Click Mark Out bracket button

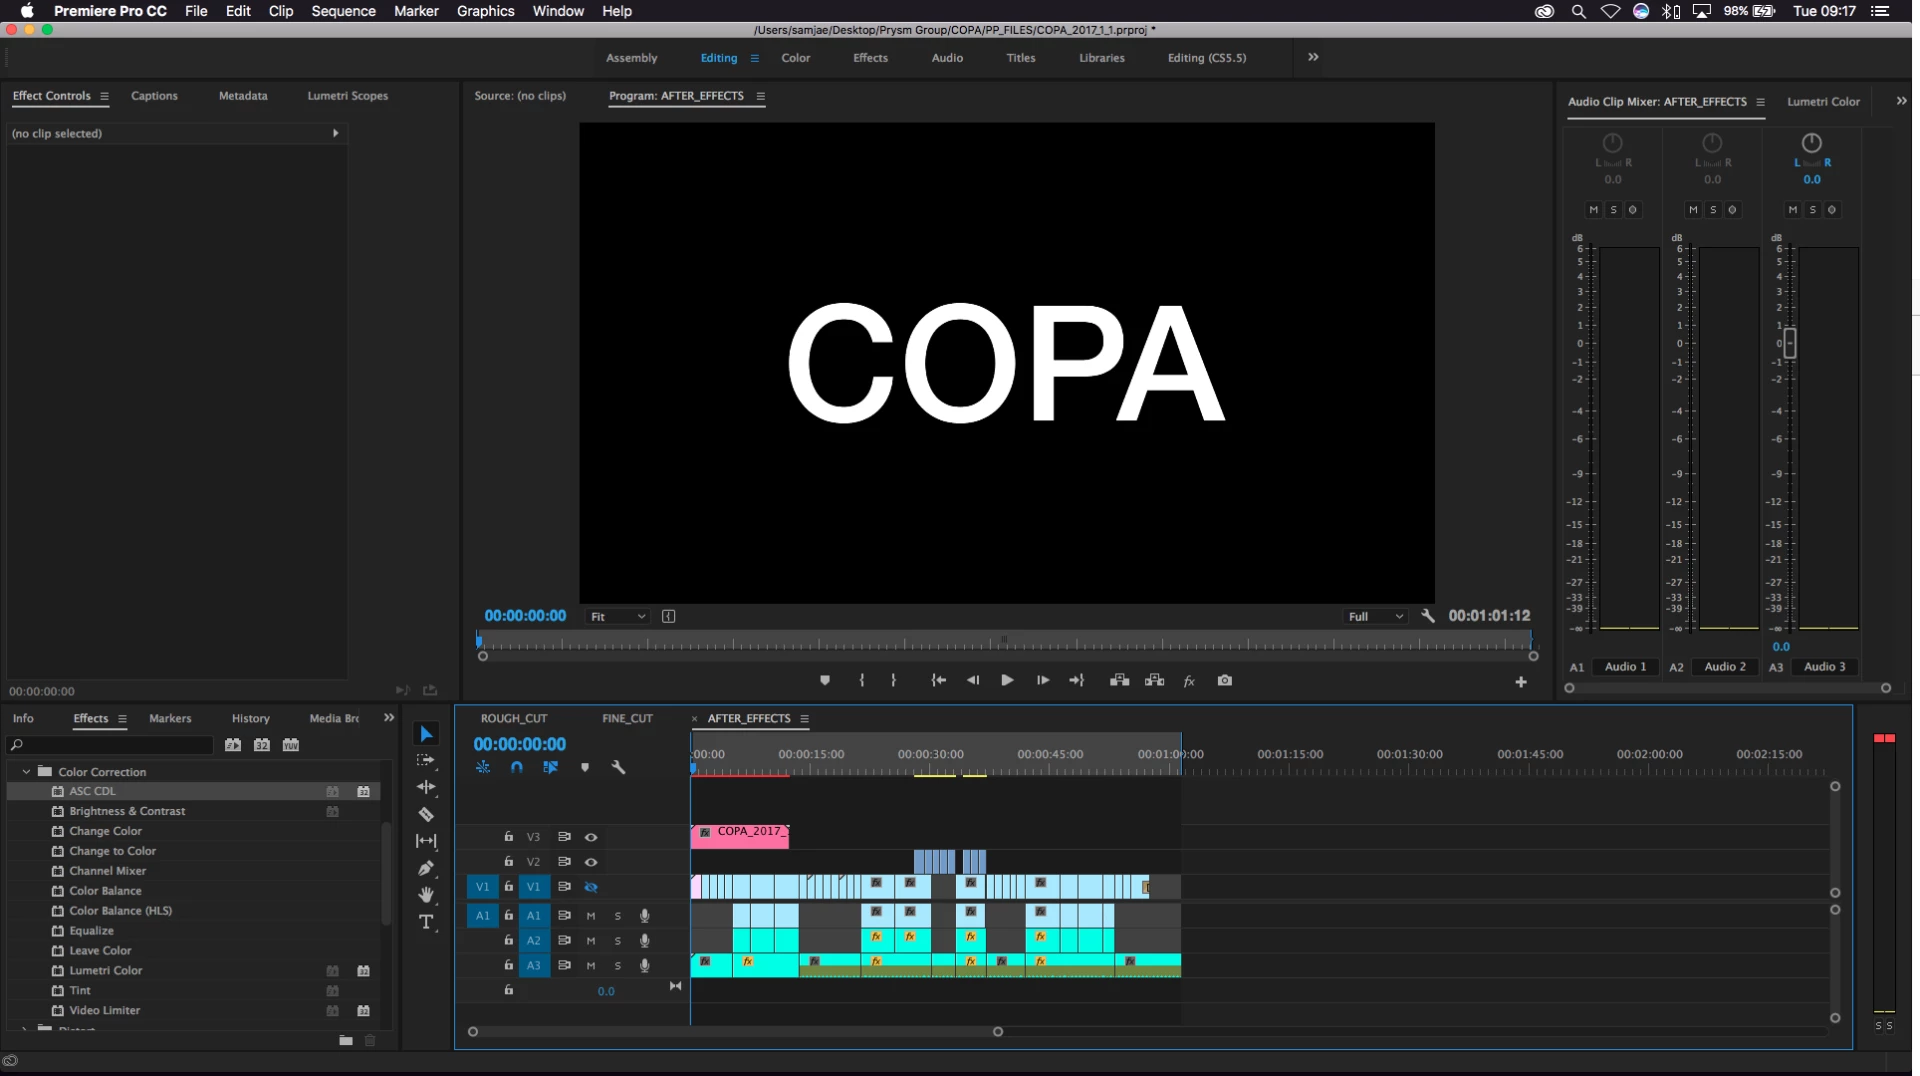(893, 680)
